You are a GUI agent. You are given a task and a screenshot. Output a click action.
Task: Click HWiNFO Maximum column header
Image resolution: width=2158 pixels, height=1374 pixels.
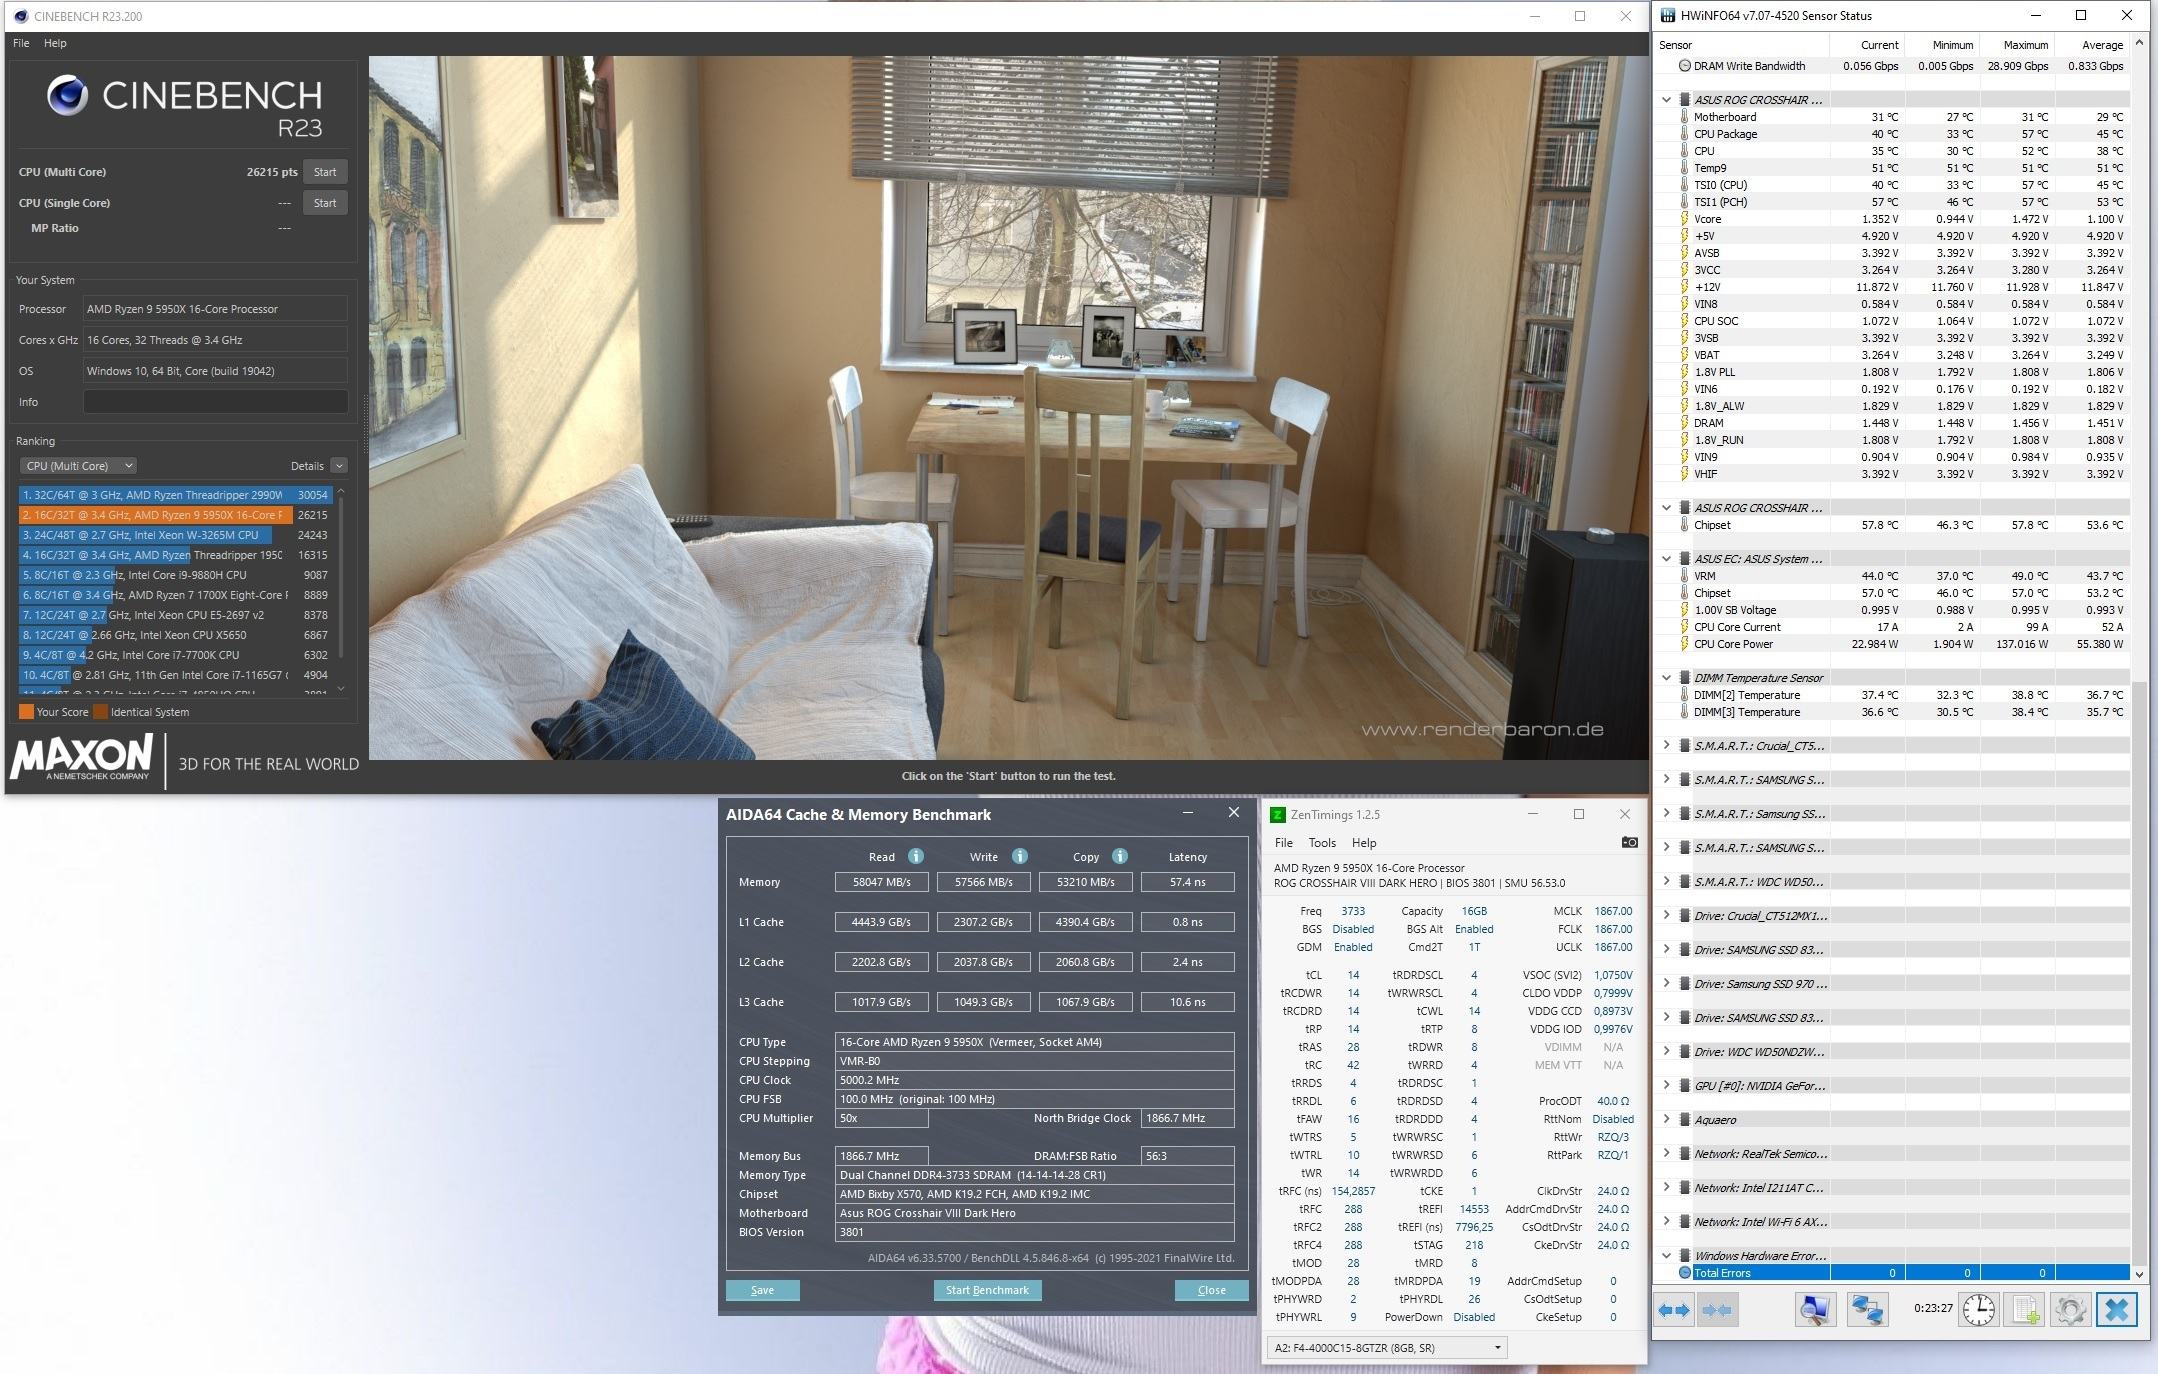[2016, 45]
